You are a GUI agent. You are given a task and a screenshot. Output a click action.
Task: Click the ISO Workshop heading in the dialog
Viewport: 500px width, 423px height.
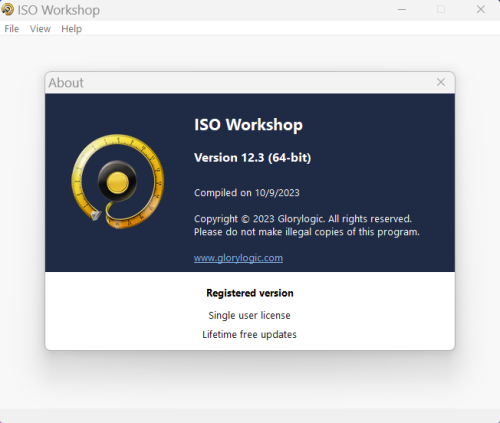pyautogui.click(x=248, y=125)
